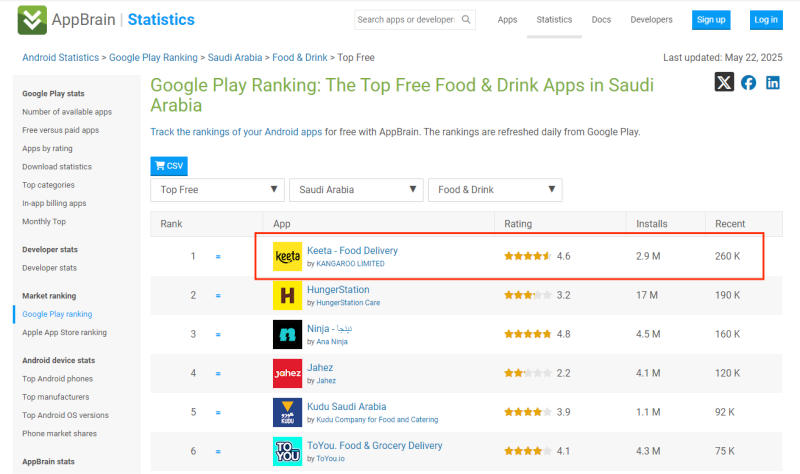
Task: Go to the Docs menu item
Action: tap(601, 20)
